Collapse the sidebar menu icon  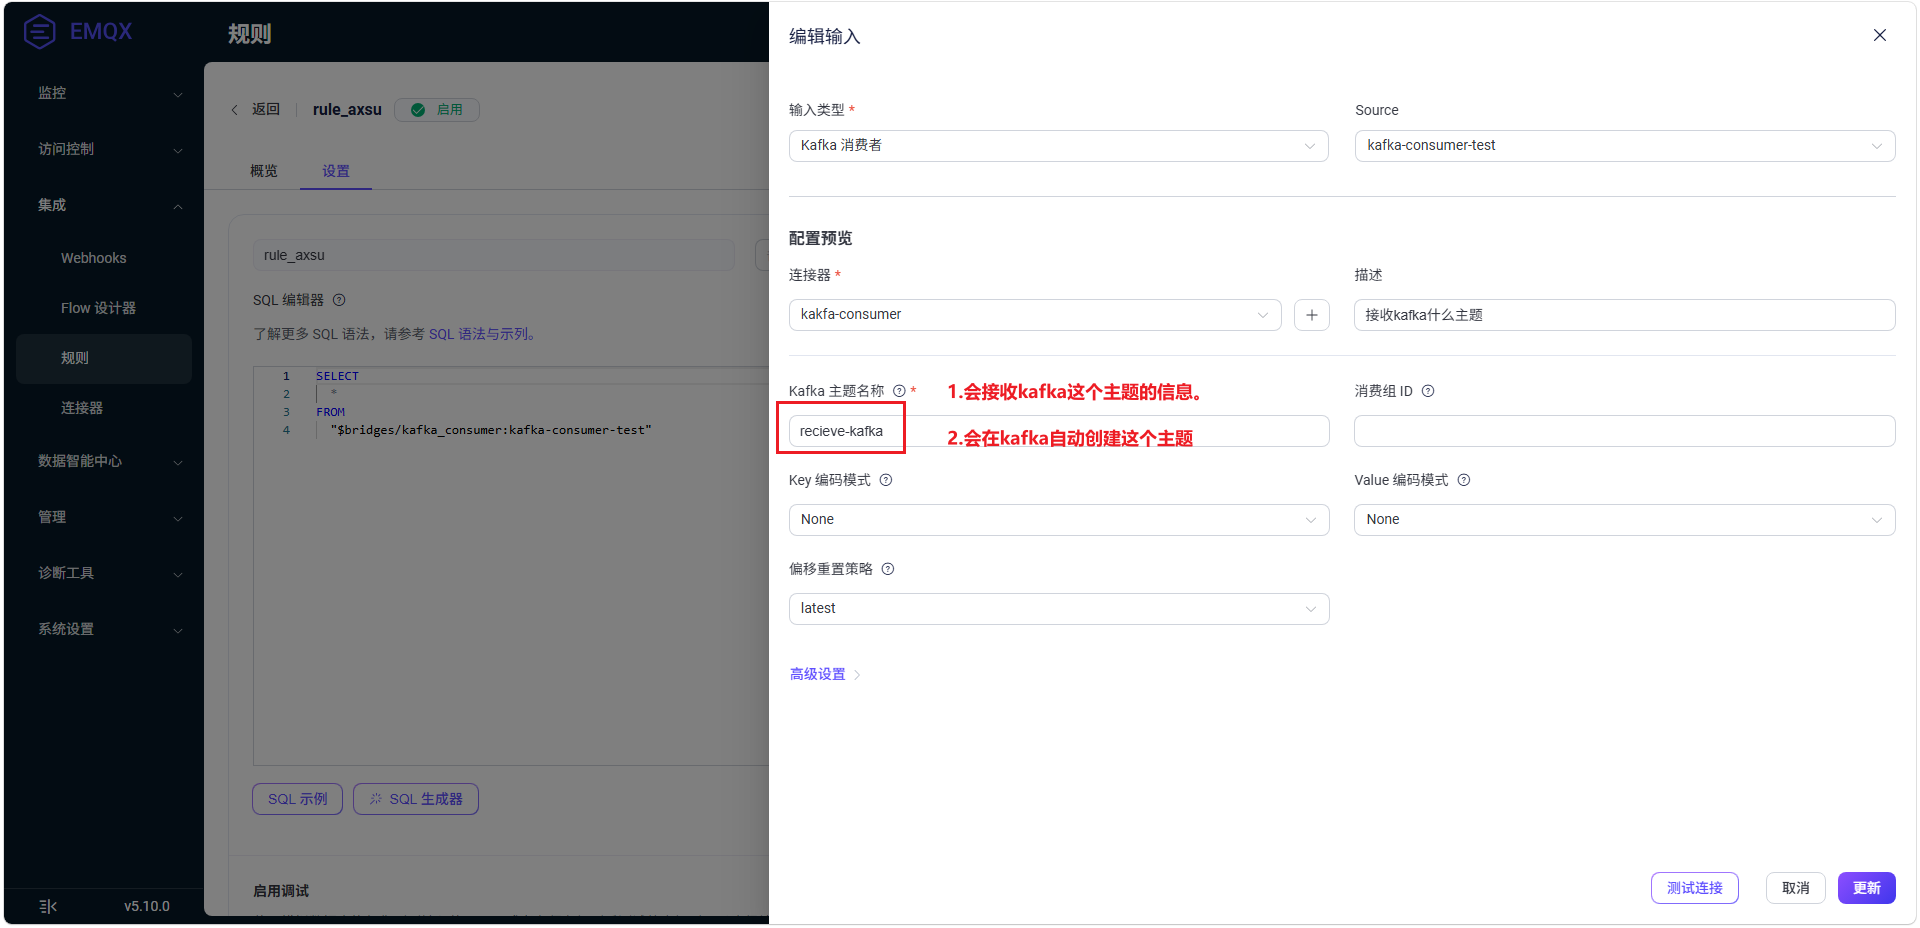click(48, 906)
